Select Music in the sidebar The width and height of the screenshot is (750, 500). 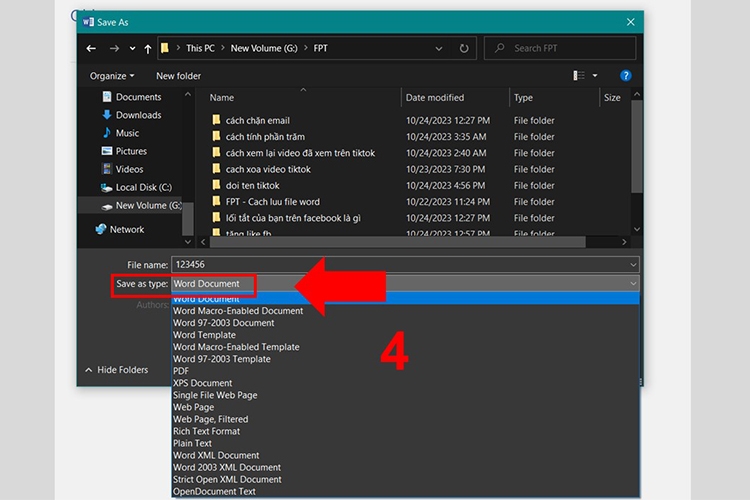point(121,133)
